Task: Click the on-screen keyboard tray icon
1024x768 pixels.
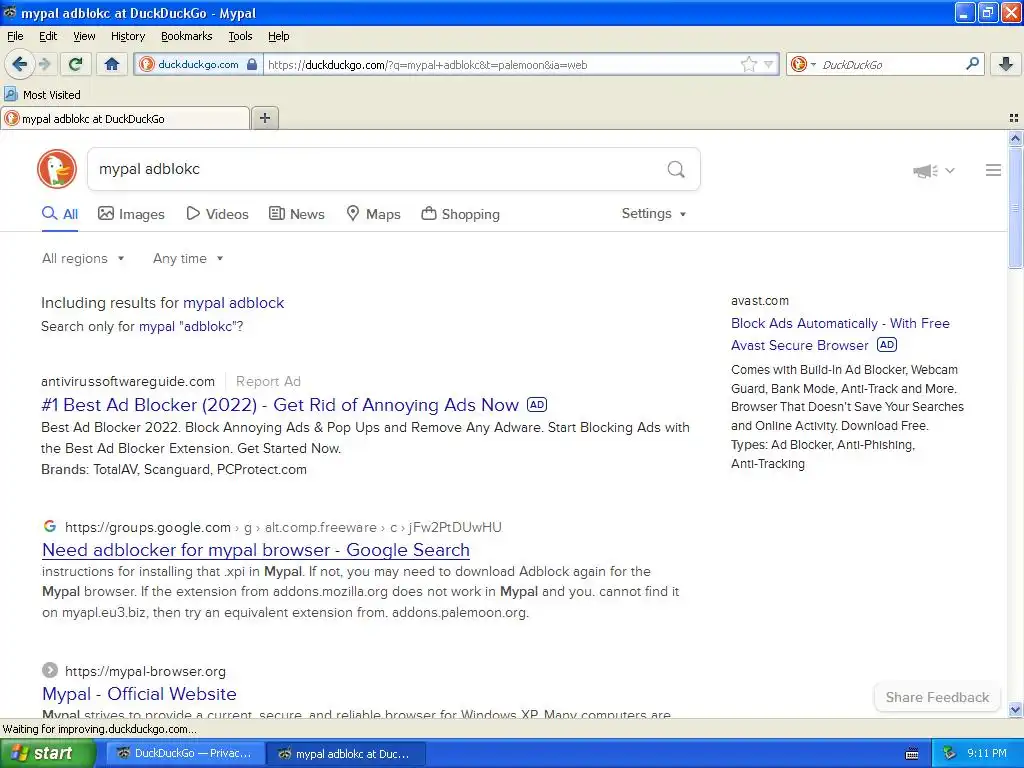Action: tap(912, 754)
